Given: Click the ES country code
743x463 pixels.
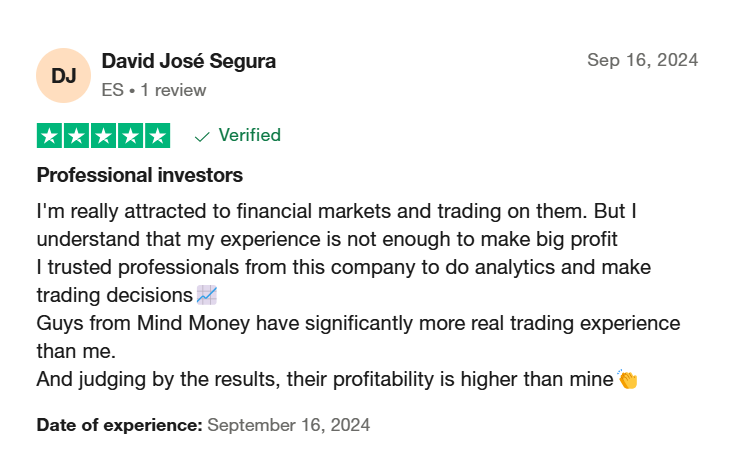Looking at the screenshot, I should 112,90.
